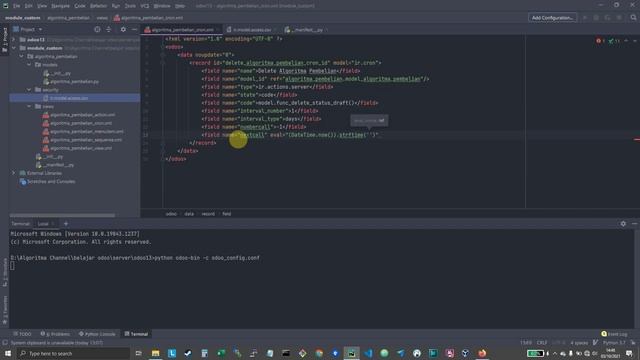The height and width of the screenshot is (360, 640).
Task: Open the Run menu
Action: coord(116,6)
